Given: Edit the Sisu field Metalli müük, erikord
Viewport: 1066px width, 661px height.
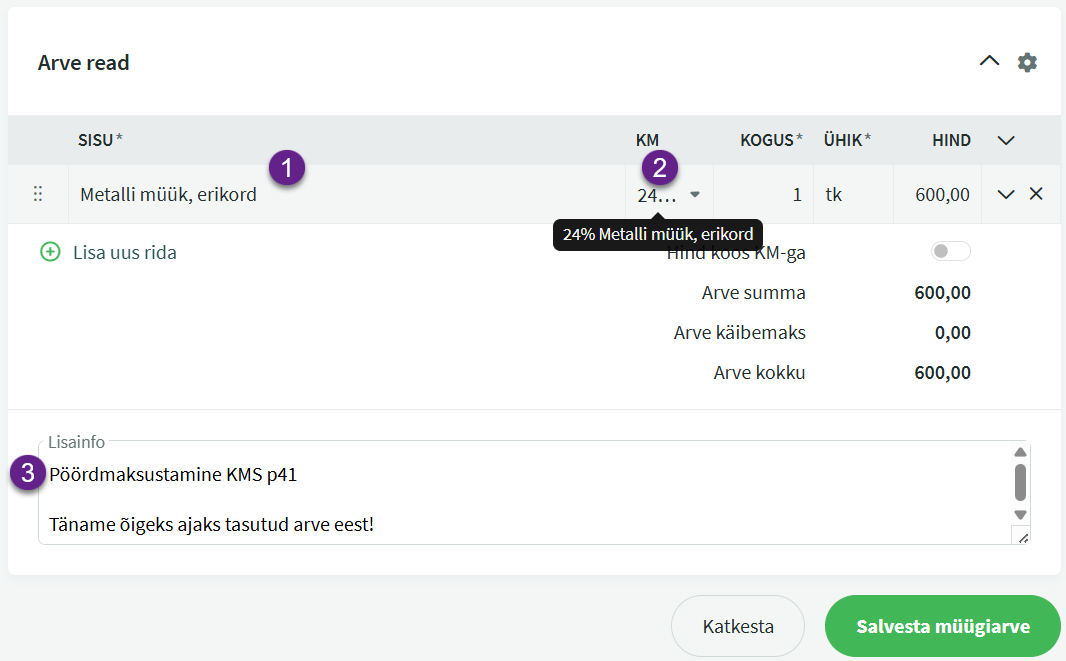Looking at the screenshot, I should (x=340, y=195).
